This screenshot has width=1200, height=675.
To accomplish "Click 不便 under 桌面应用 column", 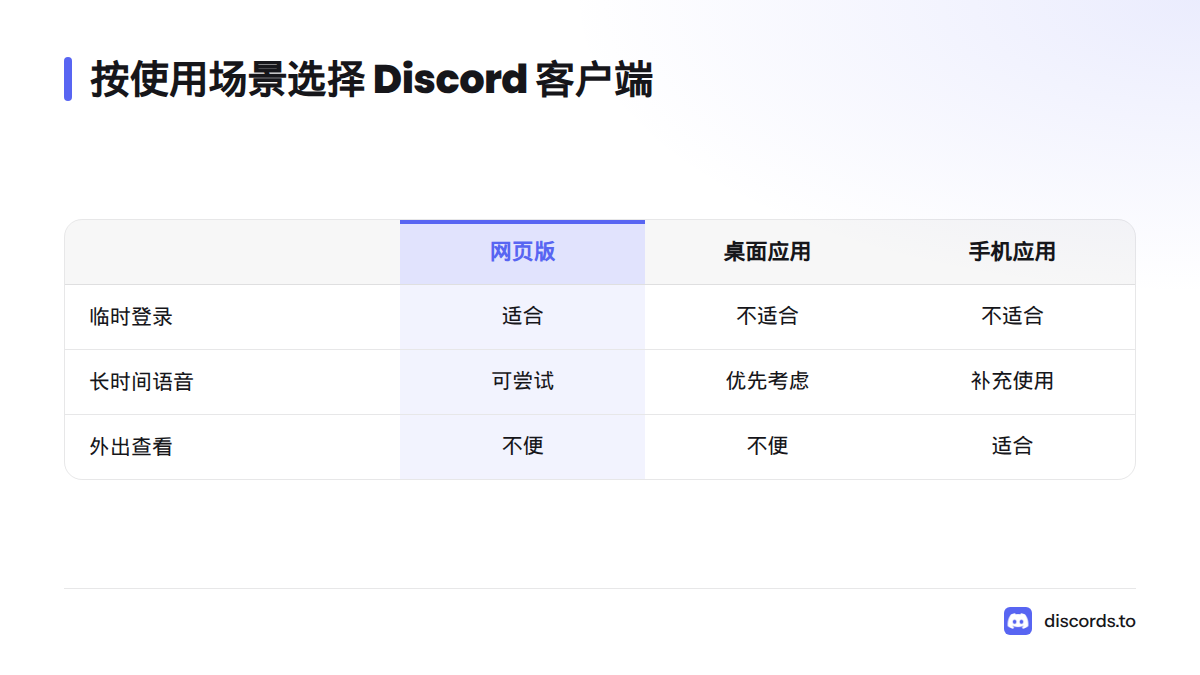I will (x=767, y=447).
